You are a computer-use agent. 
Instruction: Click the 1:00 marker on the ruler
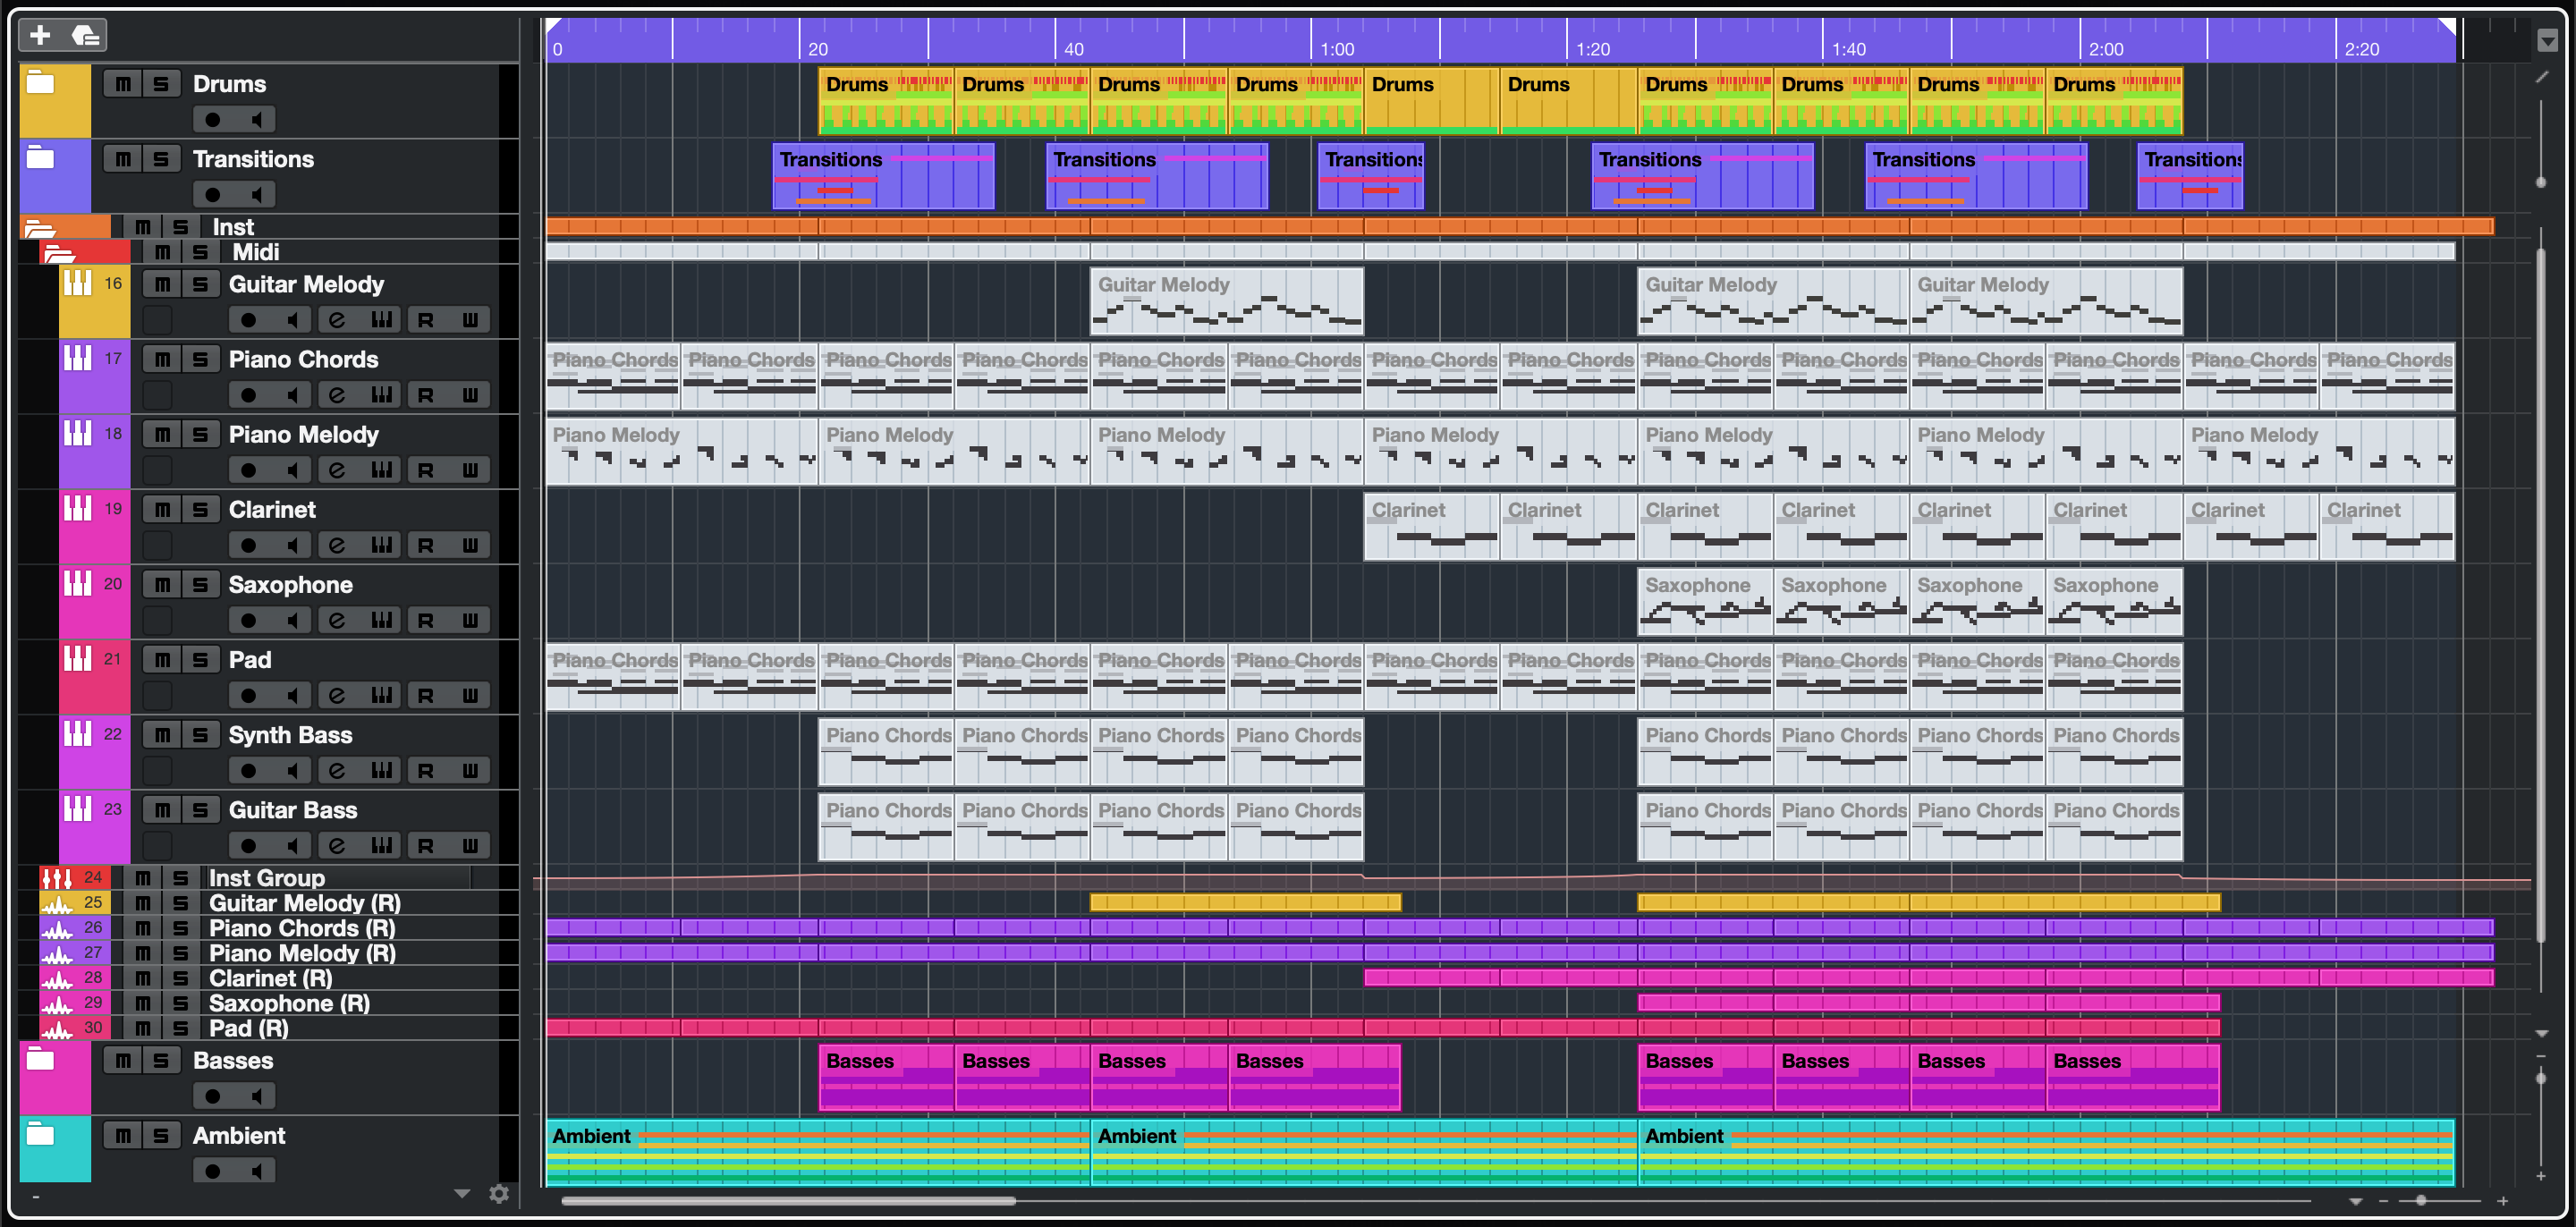tap(1336, 49)
